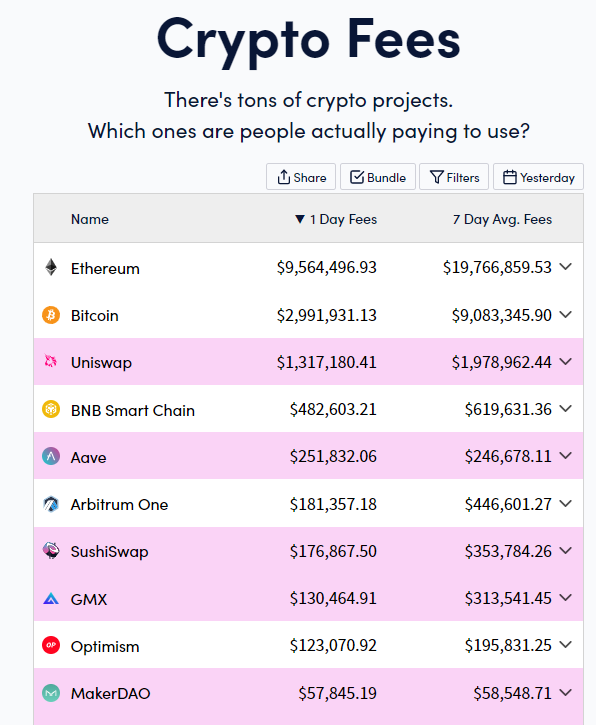Sort by 1 Day Fees column
This screenshot has height=725, width=596.
pos(336,219)
